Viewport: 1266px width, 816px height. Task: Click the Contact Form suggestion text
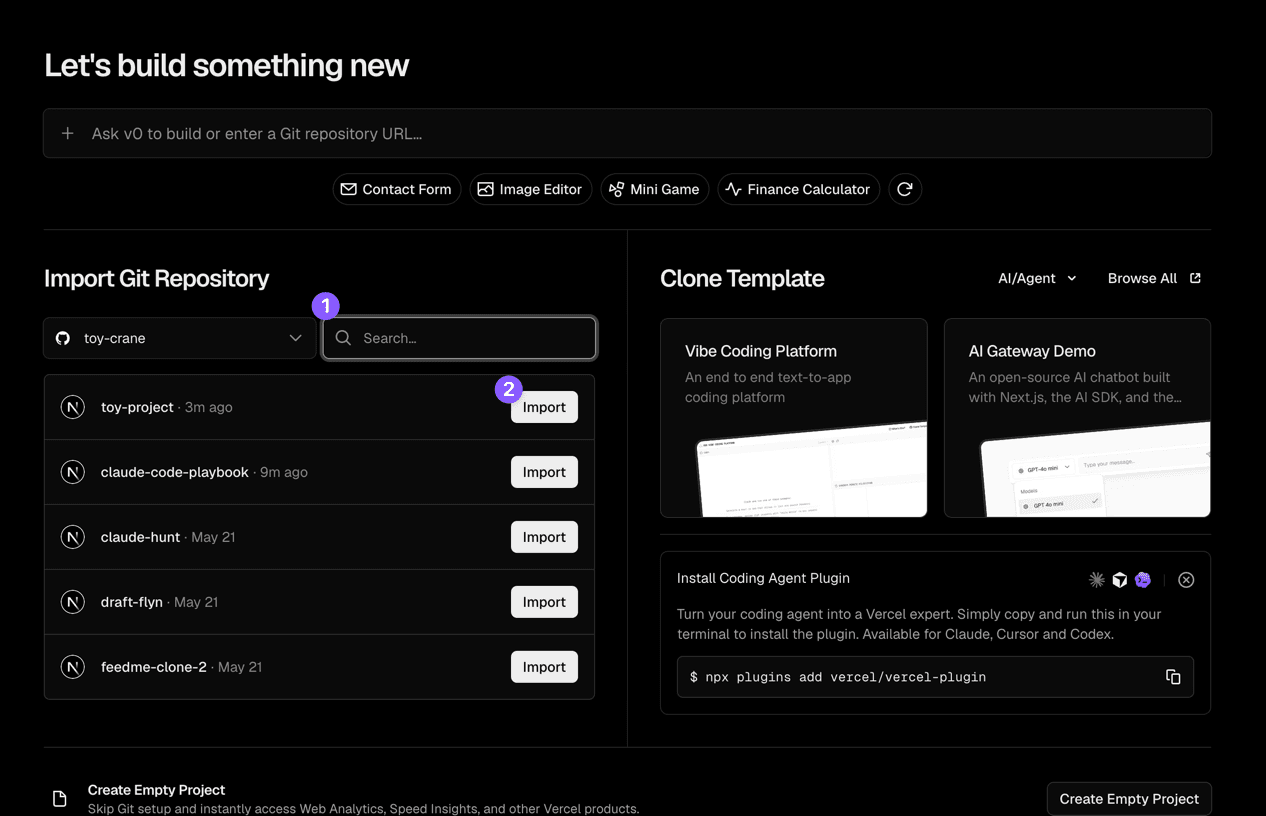[407, 189]
